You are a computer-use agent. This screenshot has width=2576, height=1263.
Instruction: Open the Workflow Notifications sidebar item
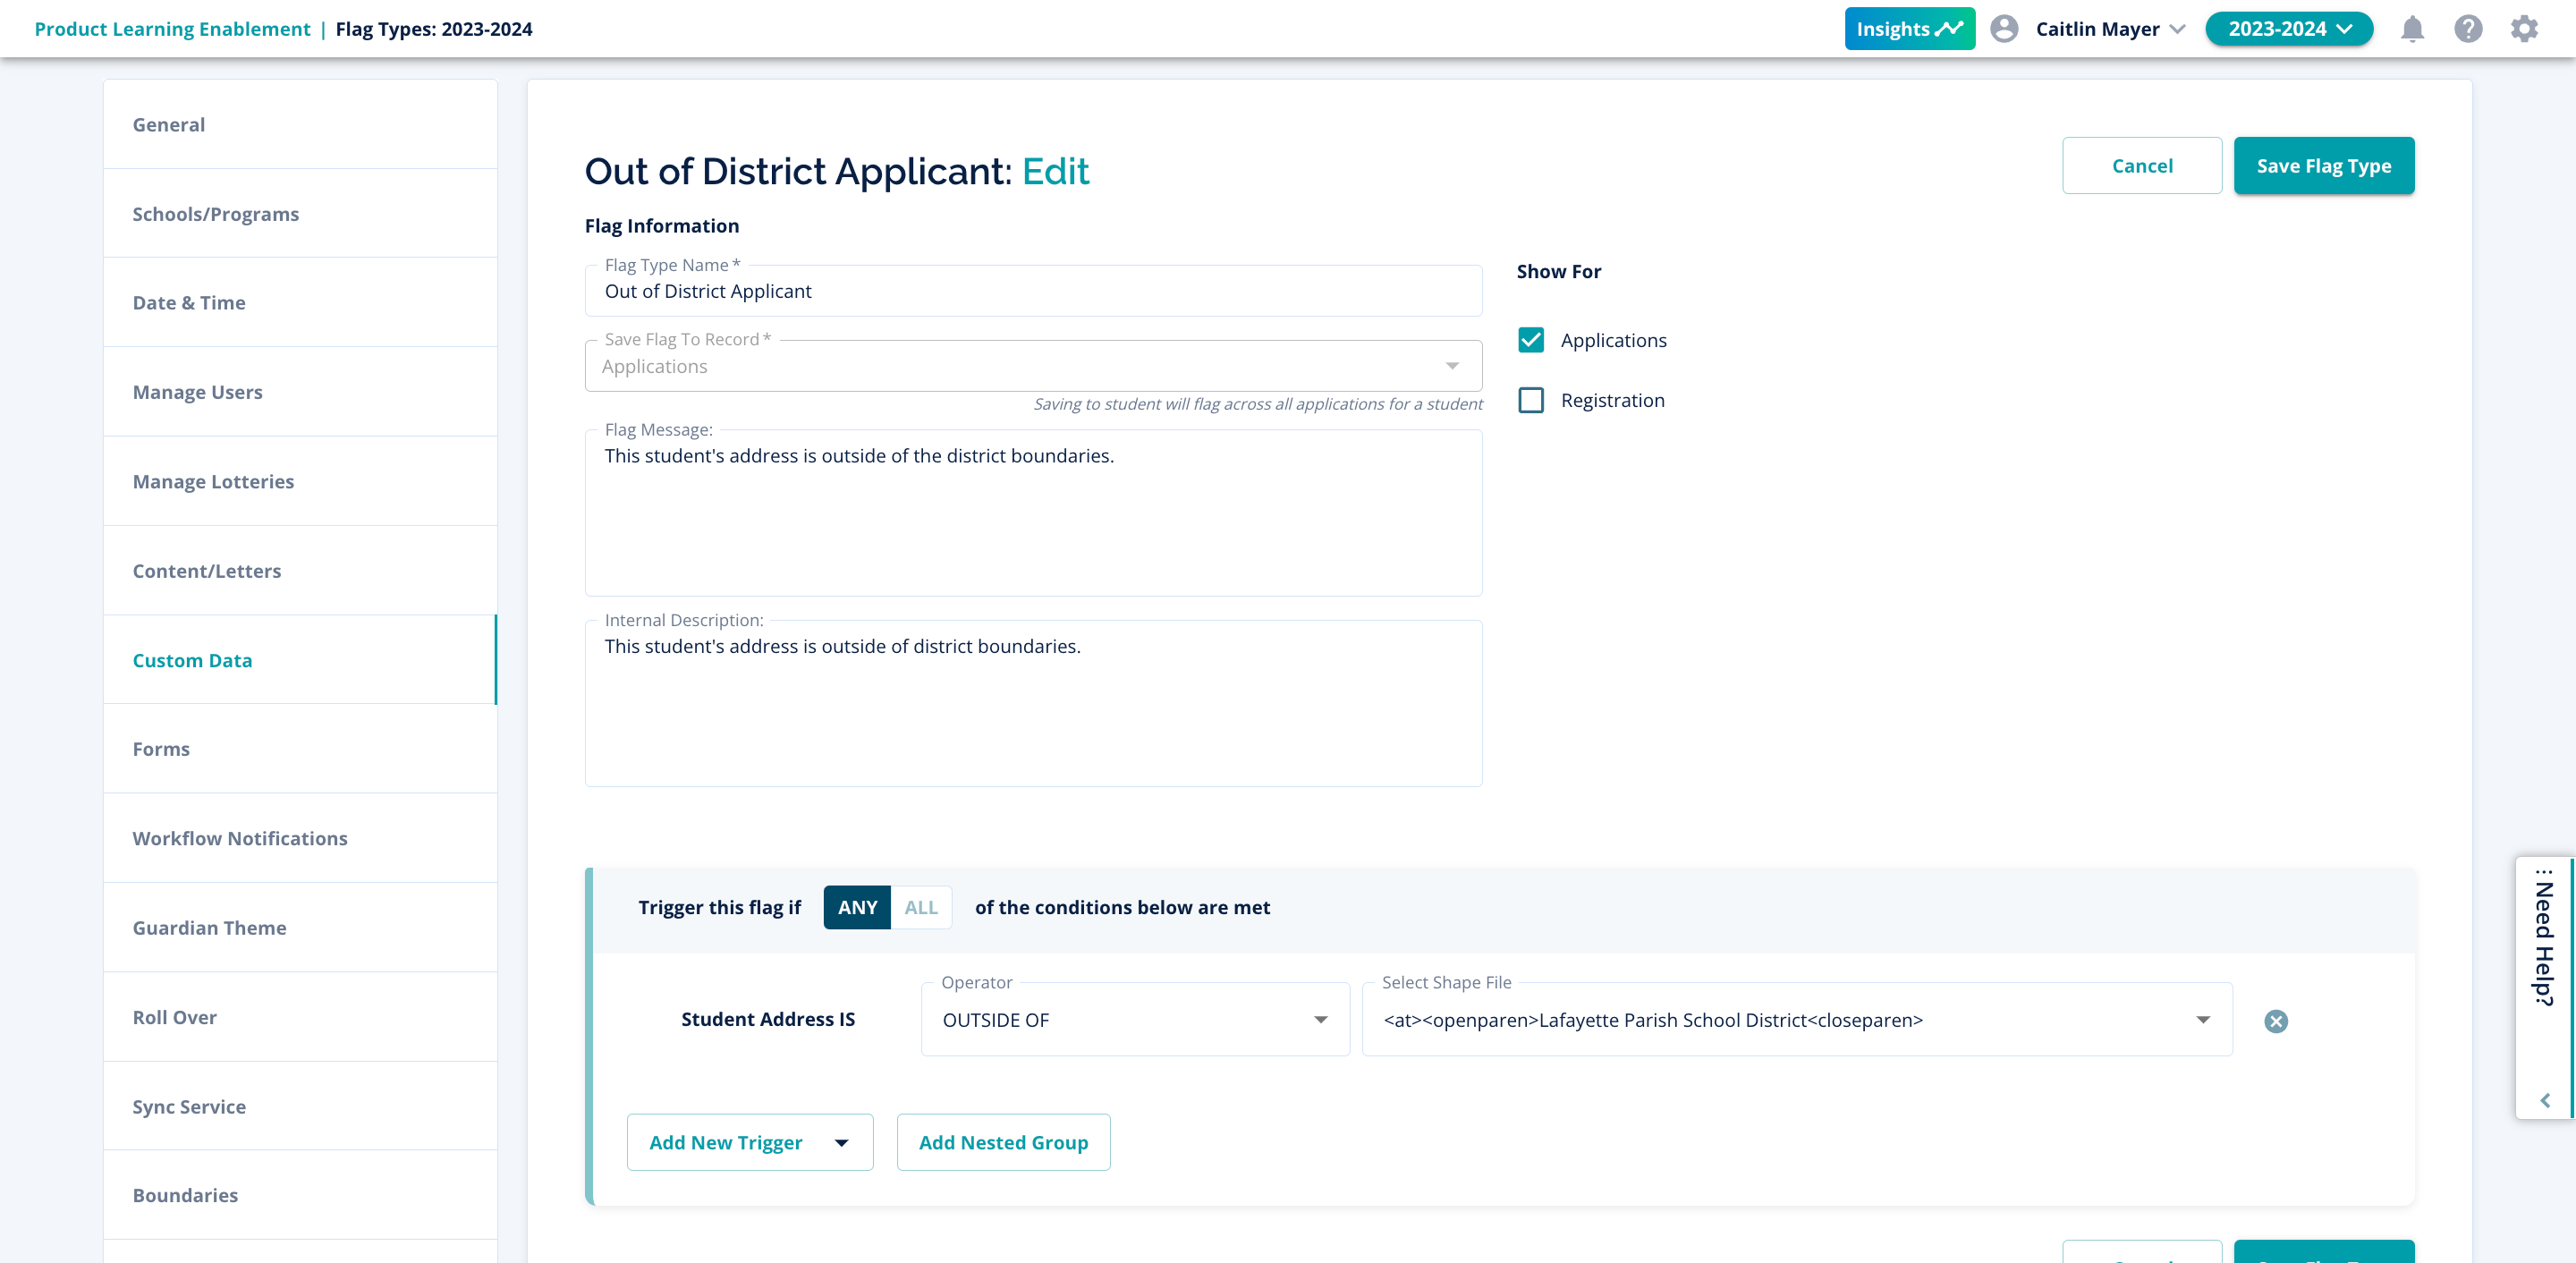[240, 838]
